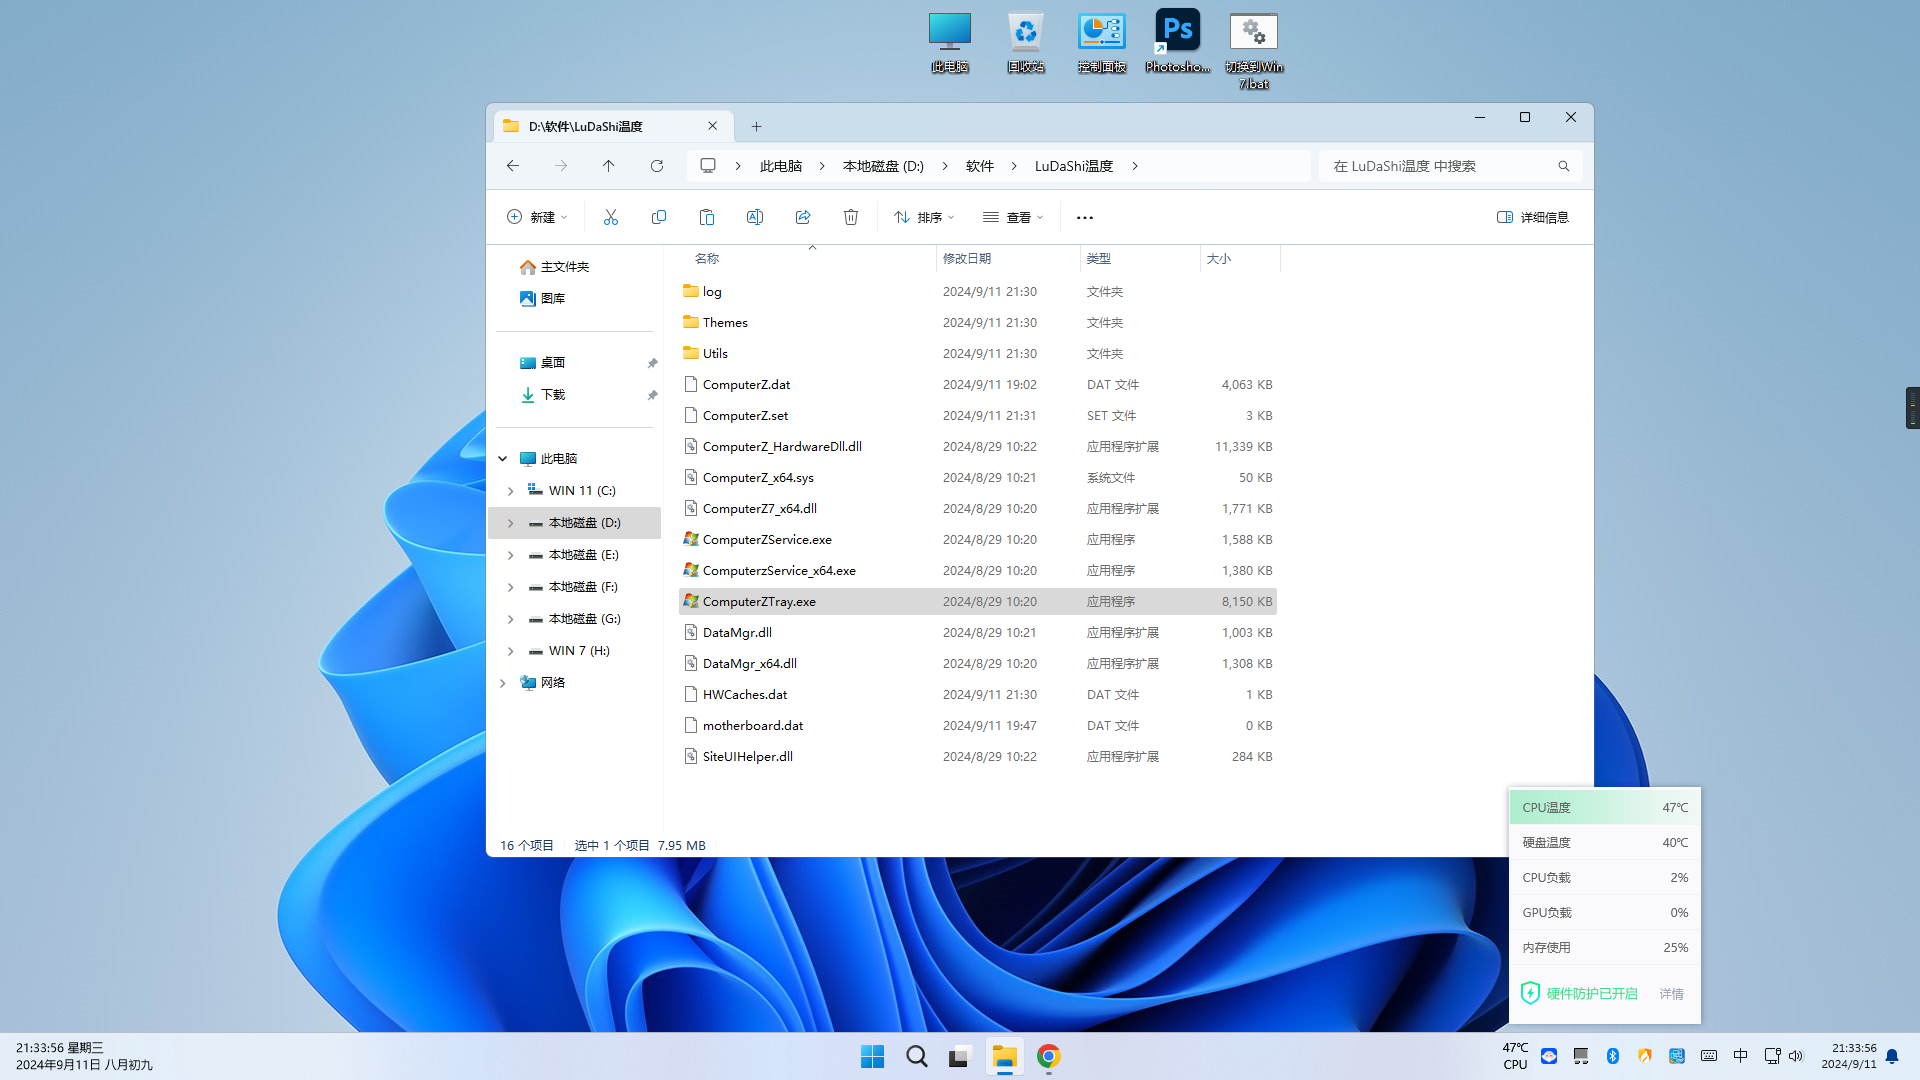Go up one folder level arrow
Screen dimensions: 1920x1080
(608, 166)
